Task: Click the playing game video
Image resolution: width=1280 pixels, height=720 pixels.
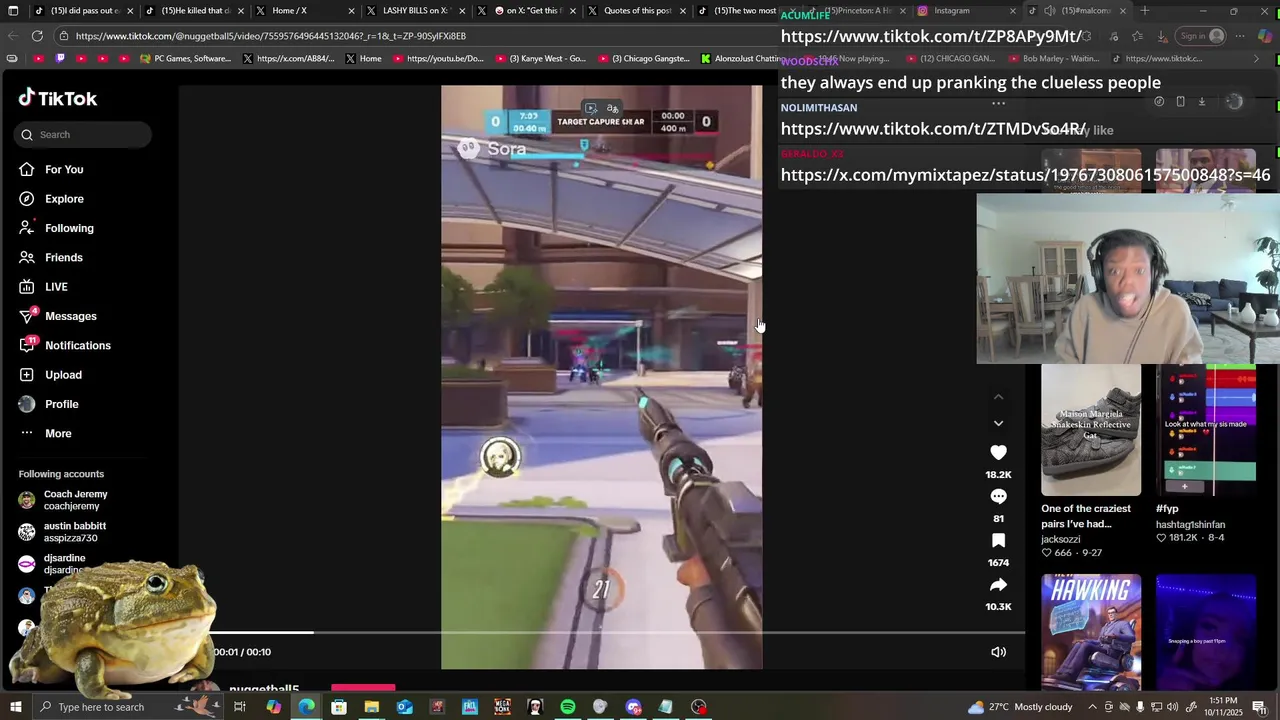Action: 601,377
